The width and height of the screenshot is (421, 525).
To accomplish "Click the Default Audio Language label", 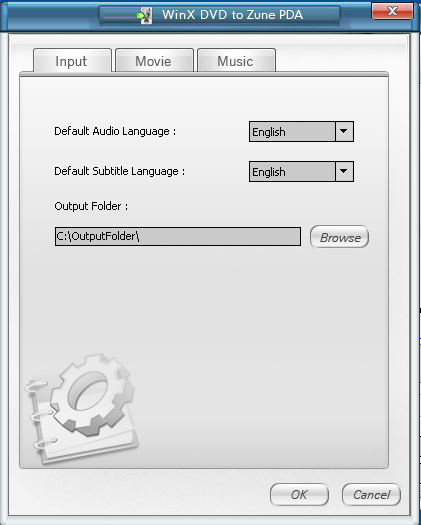I will [115, 131].
